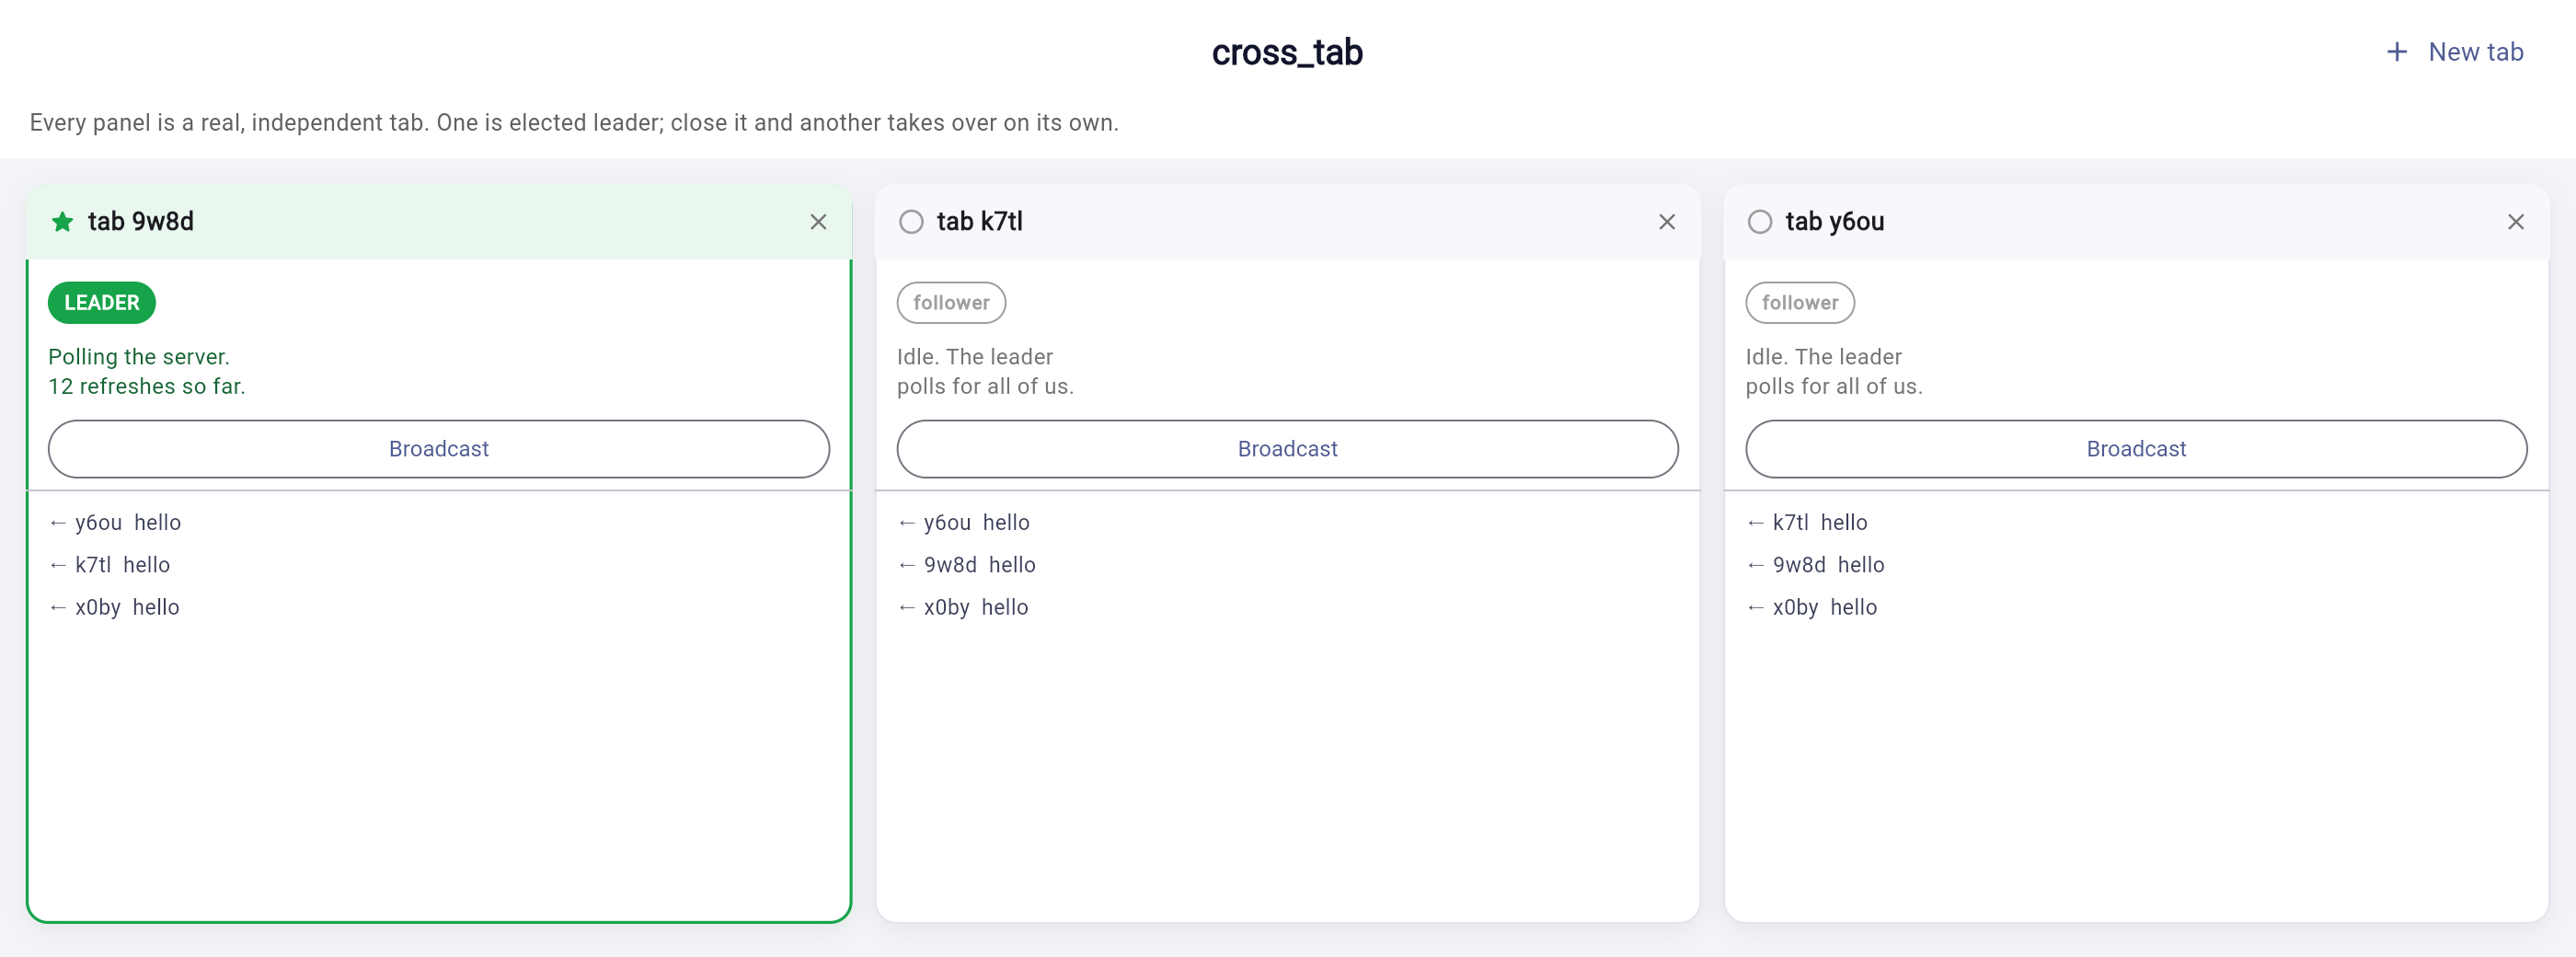Select the tab k7tl header title
This screenshot has height=957, width=2576.
(980, 222)
